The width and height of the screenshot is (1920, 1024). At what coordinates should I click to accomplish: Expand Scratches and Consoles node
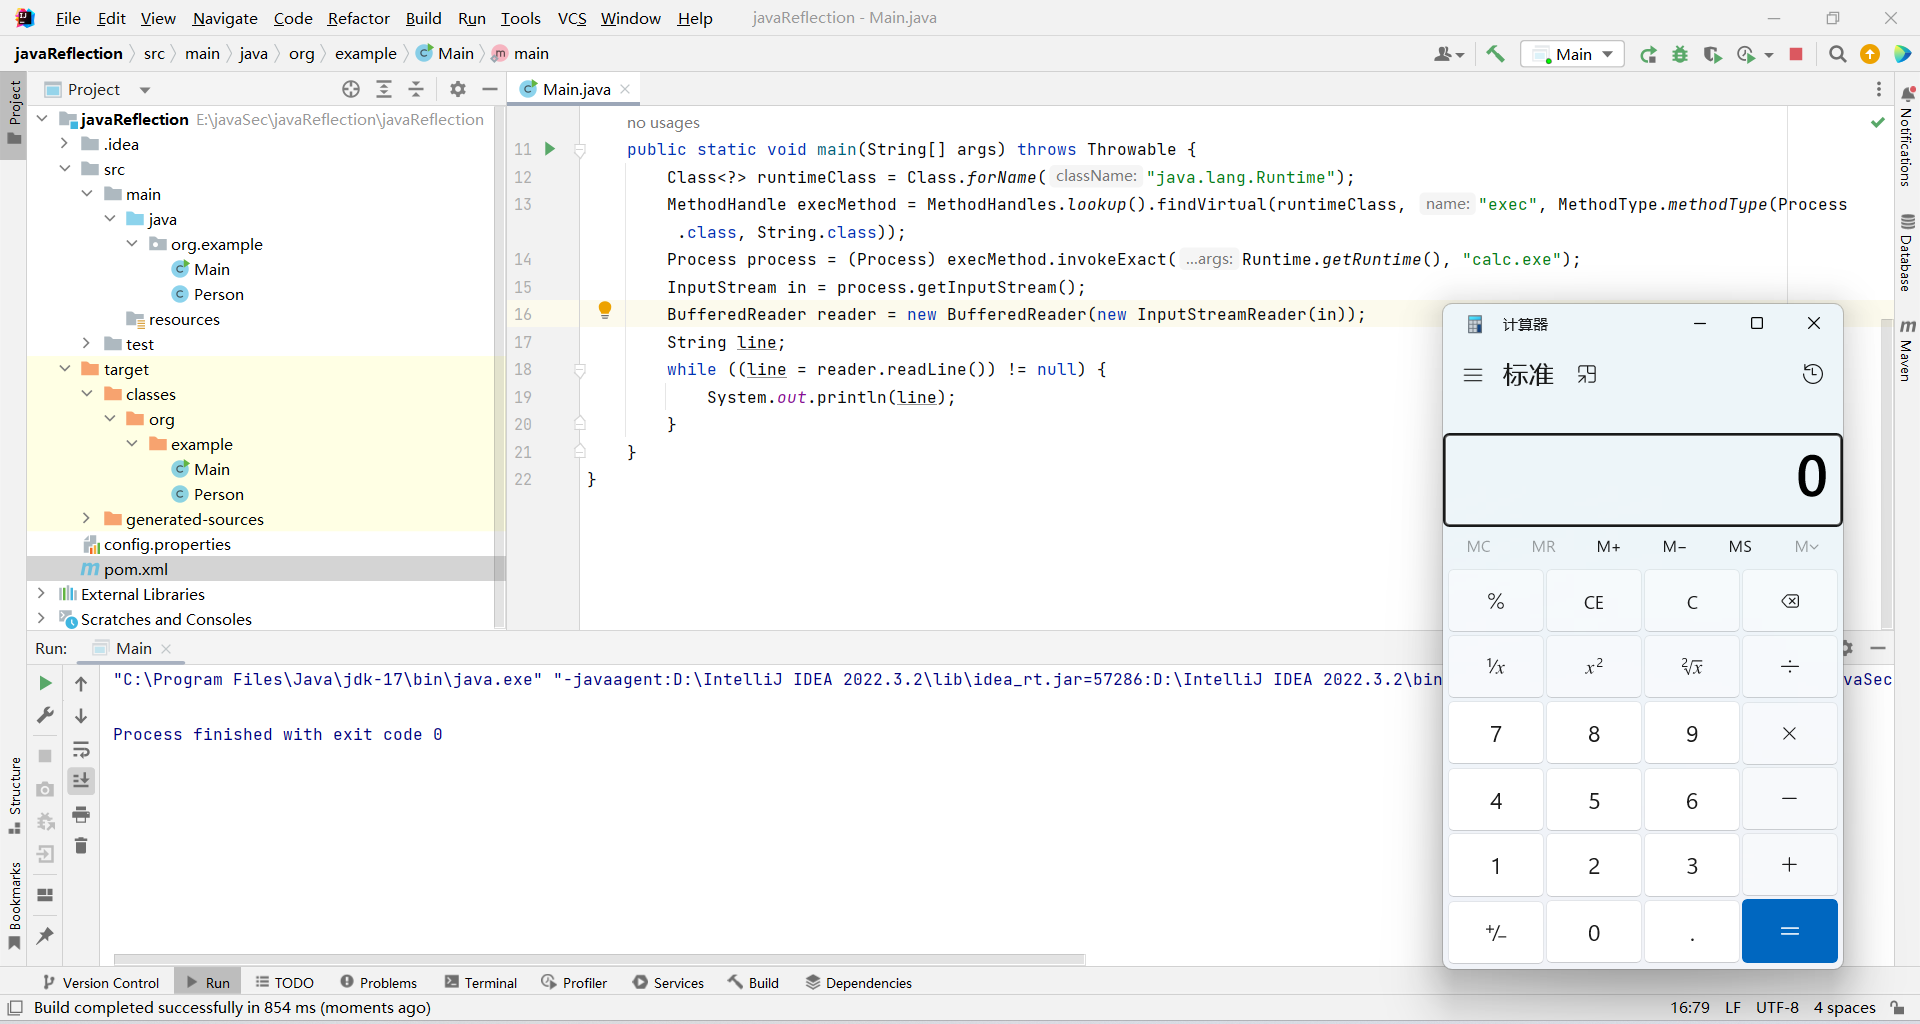tap(41, 619)
